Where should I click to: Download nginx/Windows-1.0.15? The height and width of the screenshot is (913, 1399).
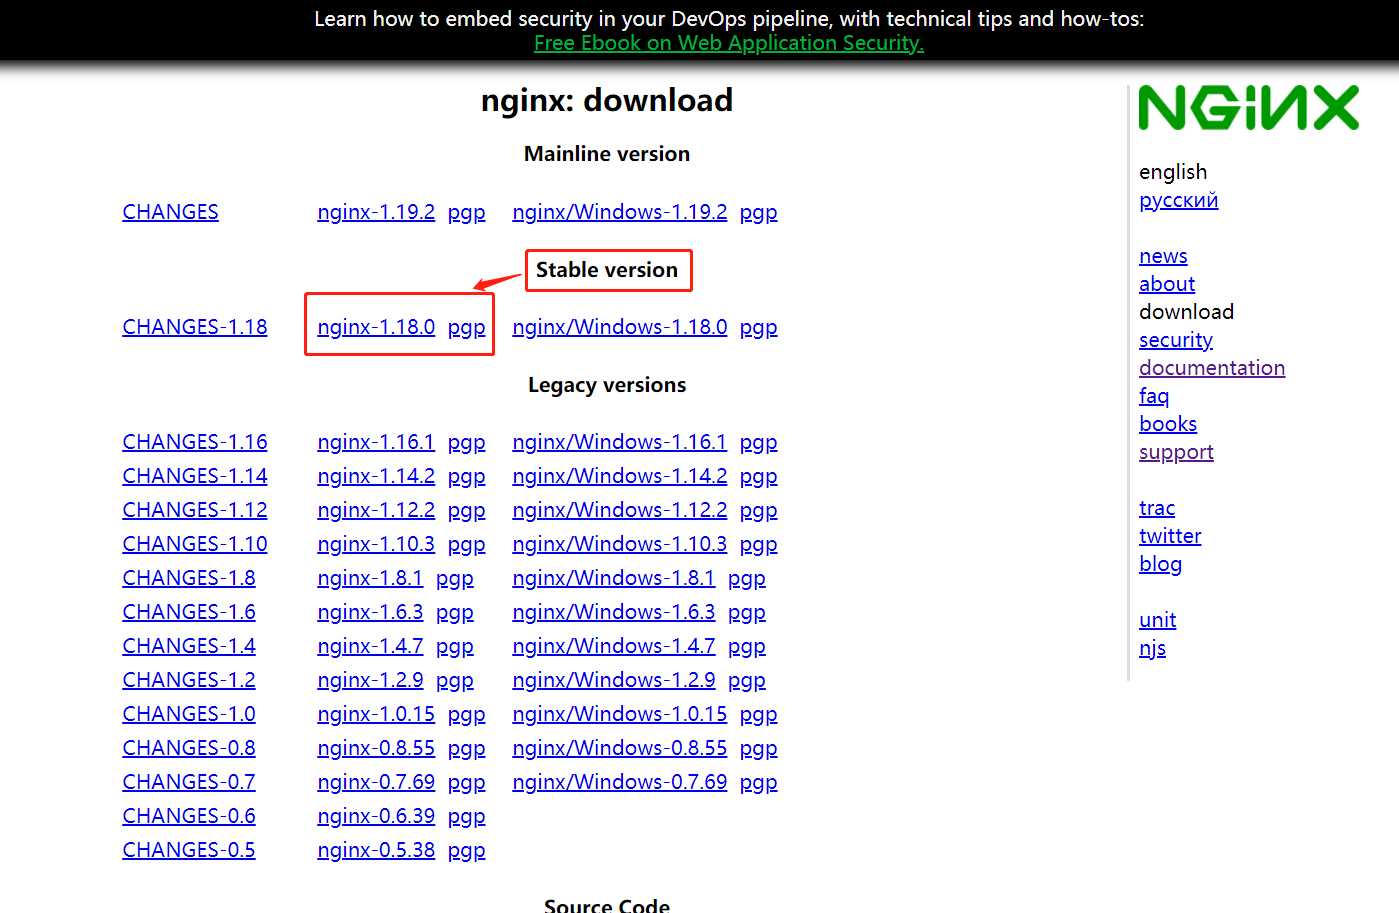[x=620, y=714]
